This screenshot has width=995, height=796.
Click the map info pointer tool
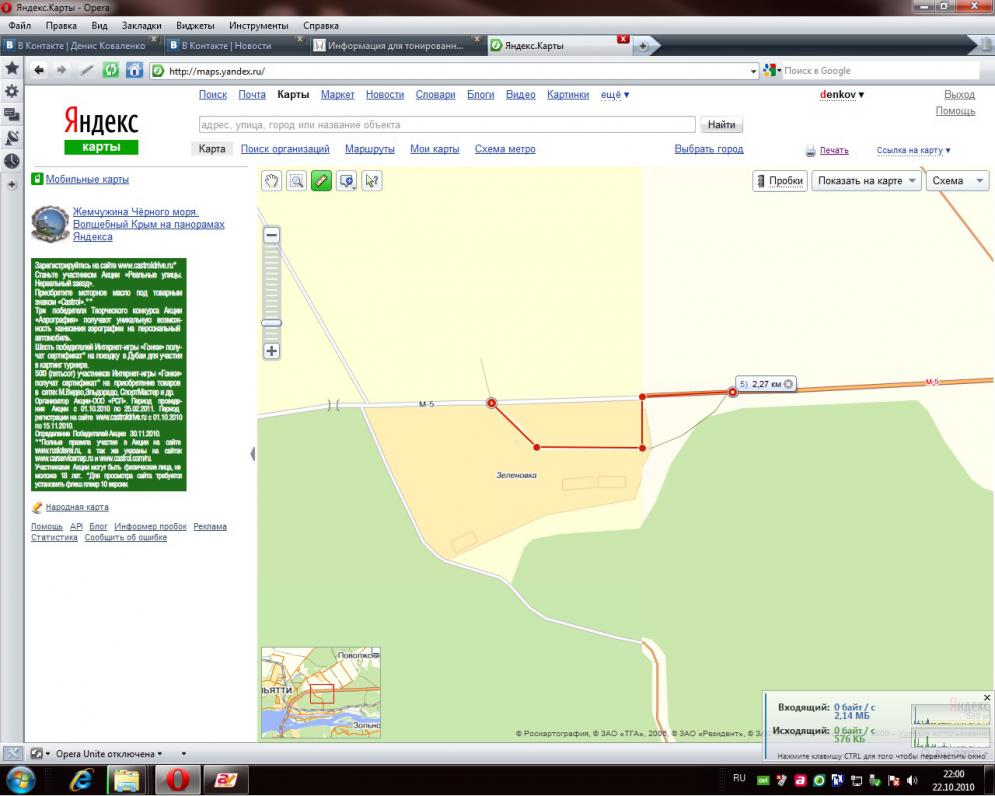(x=372, y=181)
